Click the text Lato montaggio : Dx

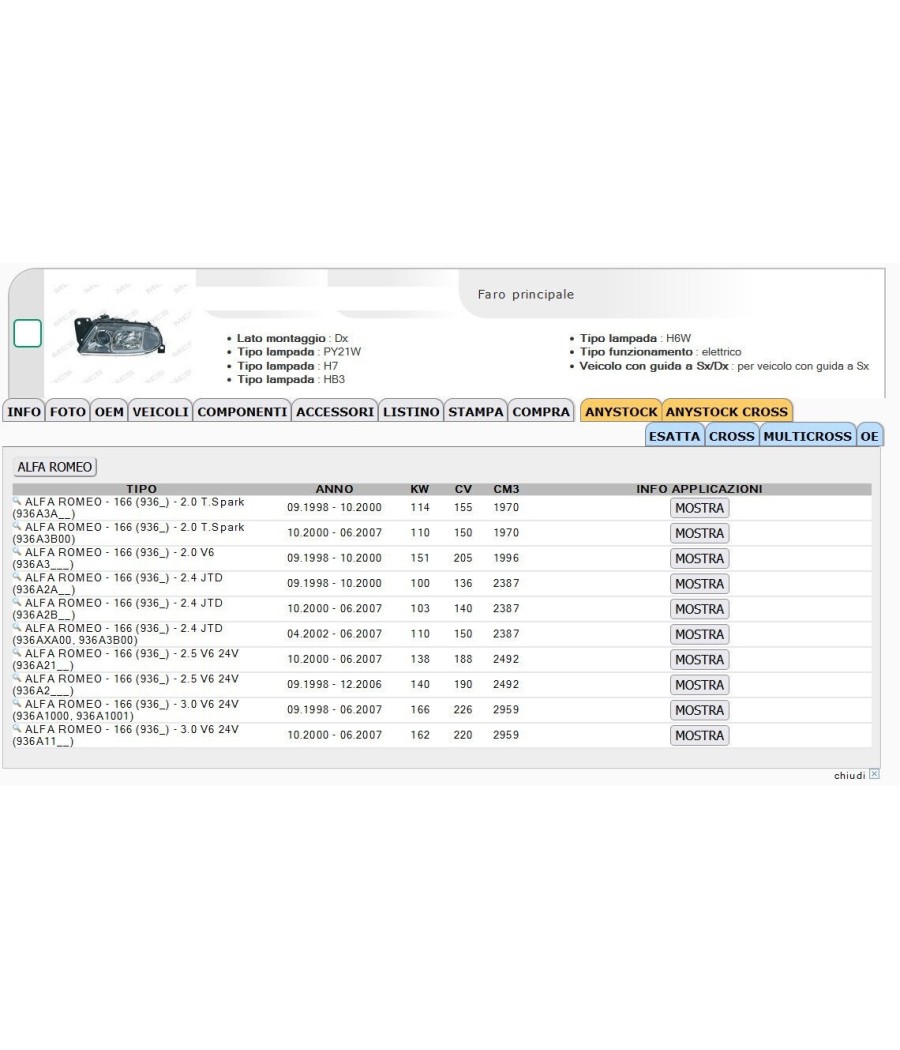[292, 338]
